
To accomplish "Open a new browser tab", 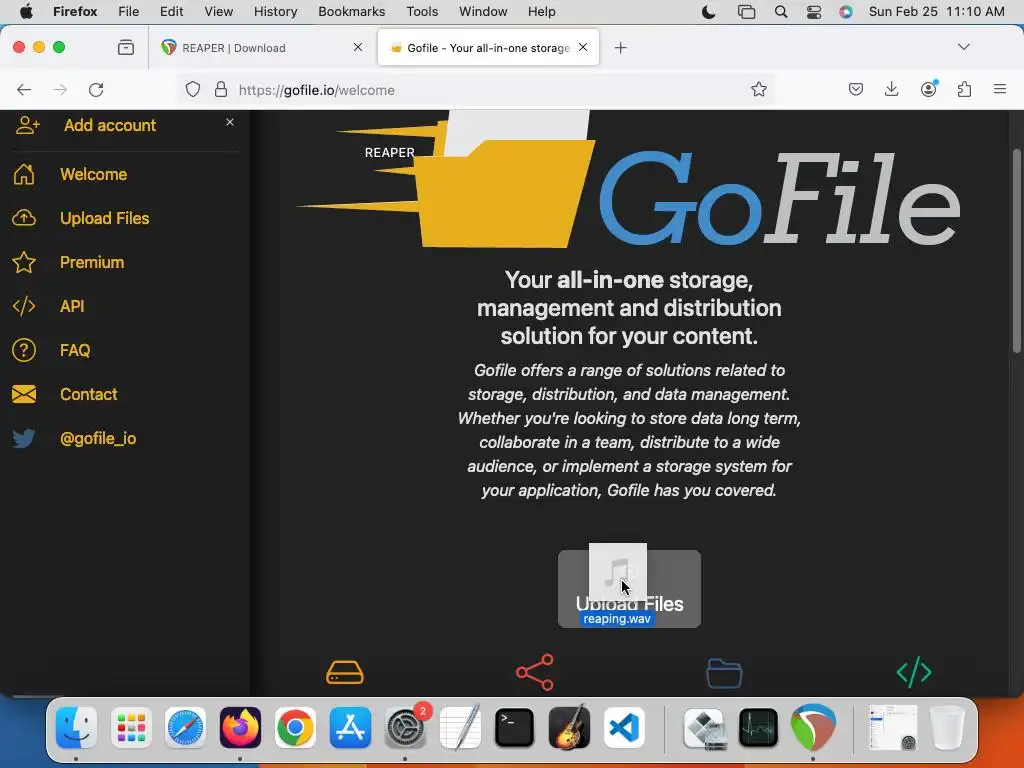I will click(x=620, y=48).
